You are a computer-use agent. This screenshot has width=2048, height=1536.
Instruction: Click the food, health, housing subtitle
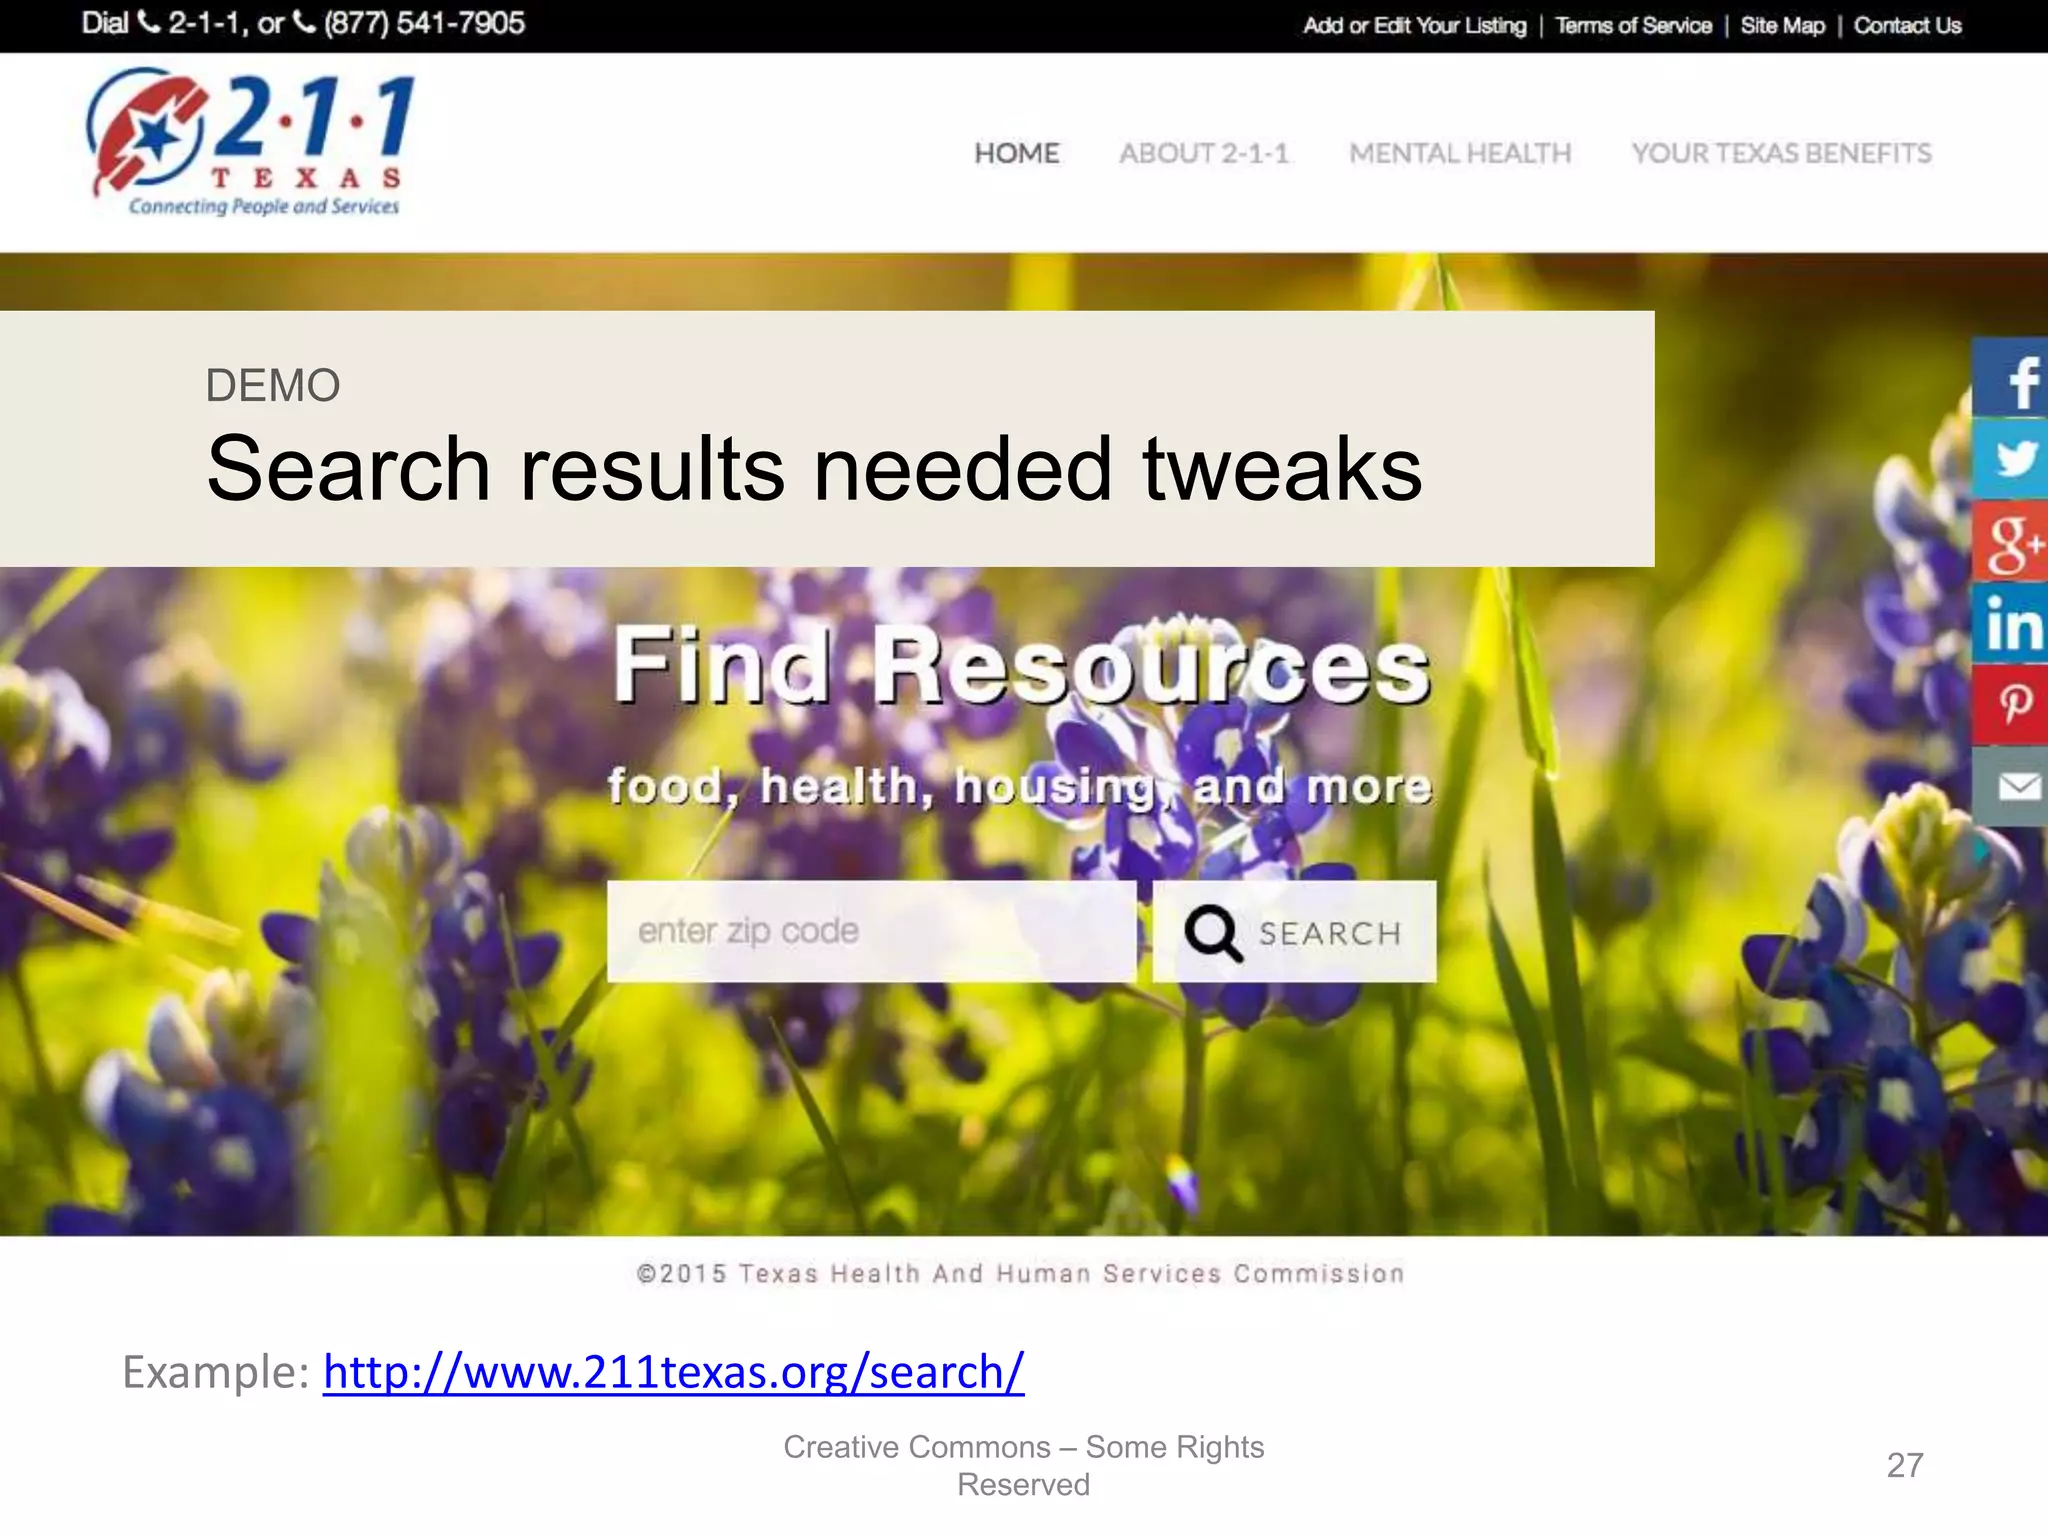tap(1020, 786)
